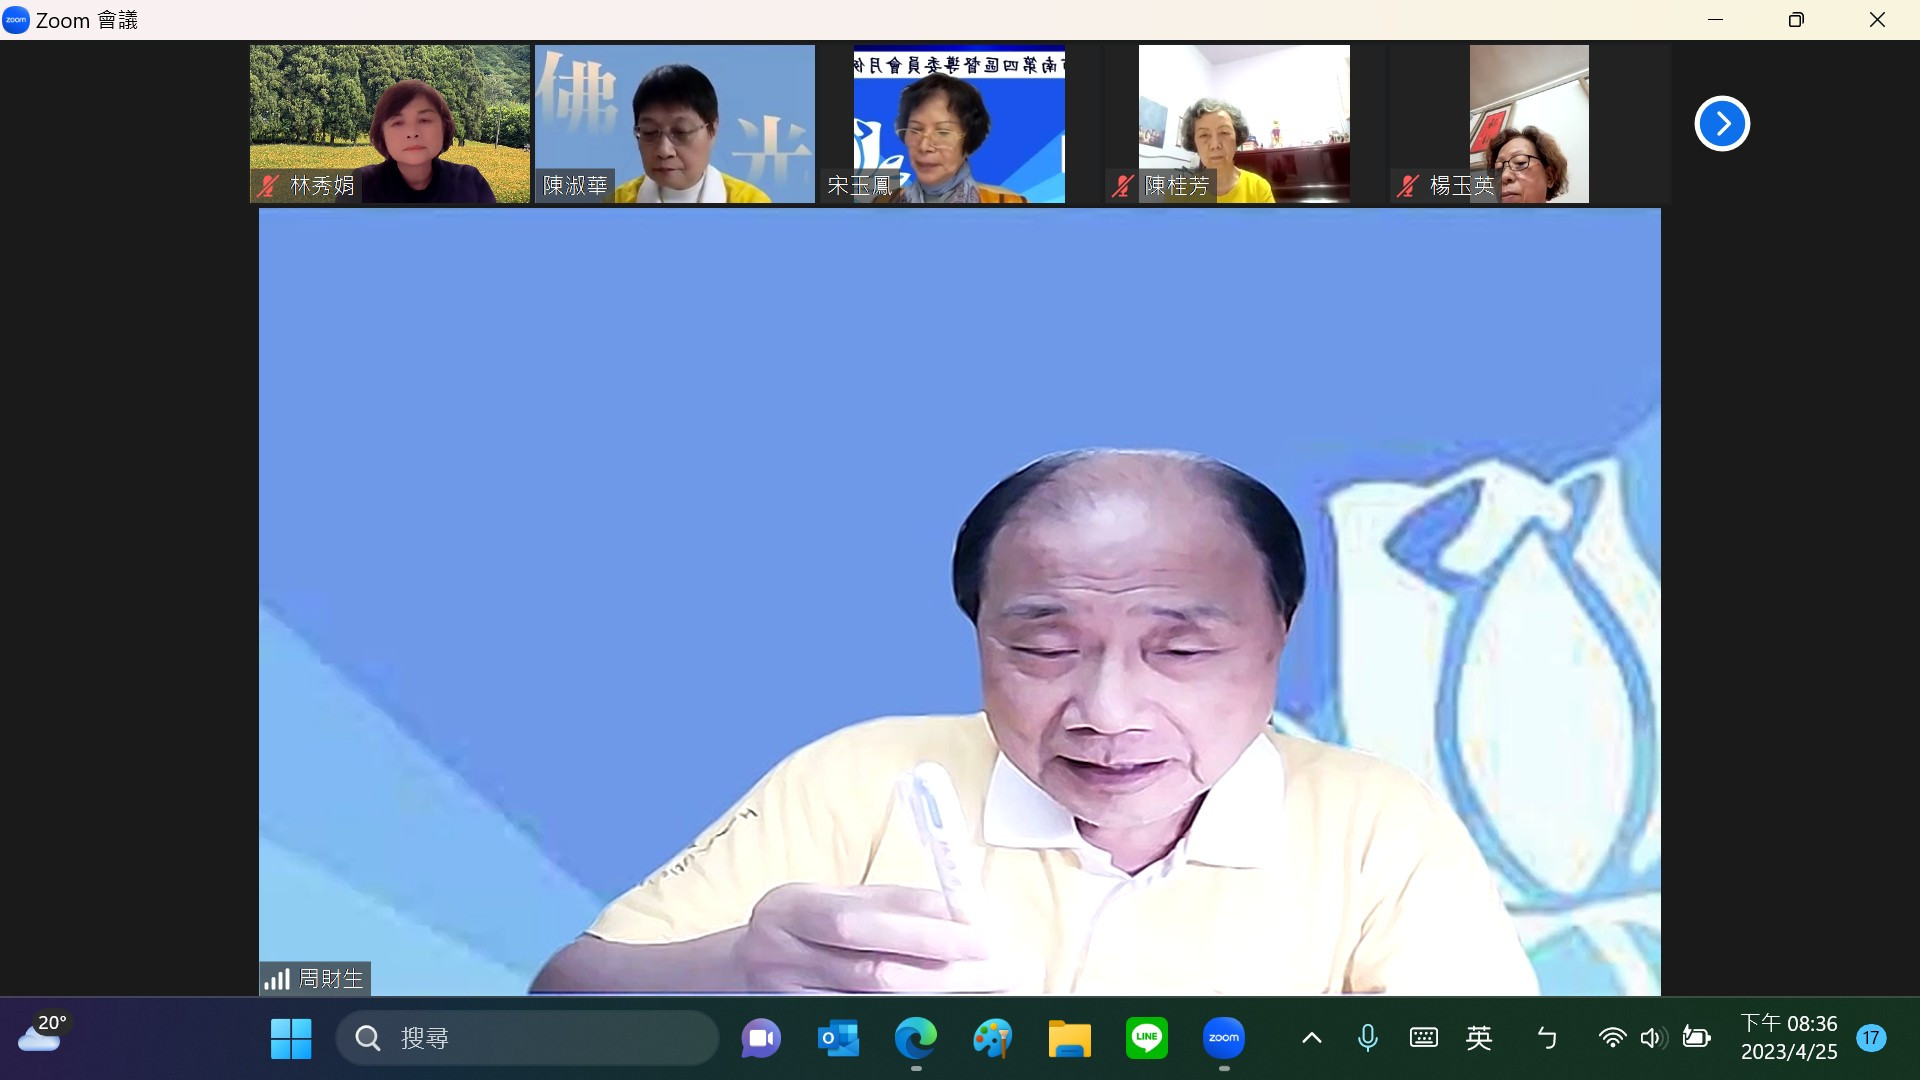Select 宋玉鳳 participant video thumbnail
The image size is (1920, 1080).
tap(958, 124)
